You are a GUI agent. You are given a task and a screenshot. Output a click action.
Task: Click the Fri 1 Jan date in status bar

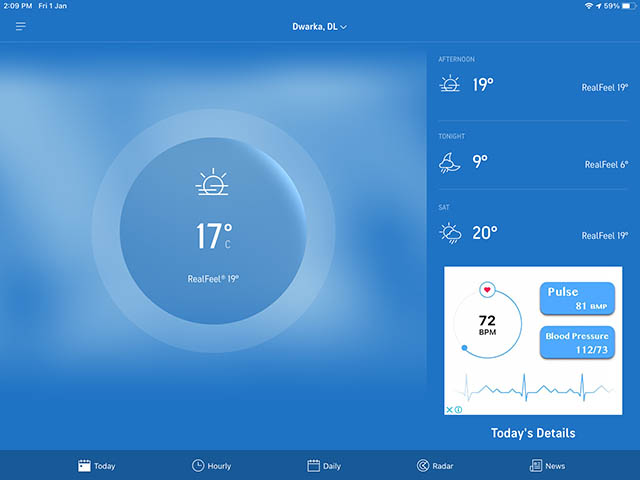[53, 6]
